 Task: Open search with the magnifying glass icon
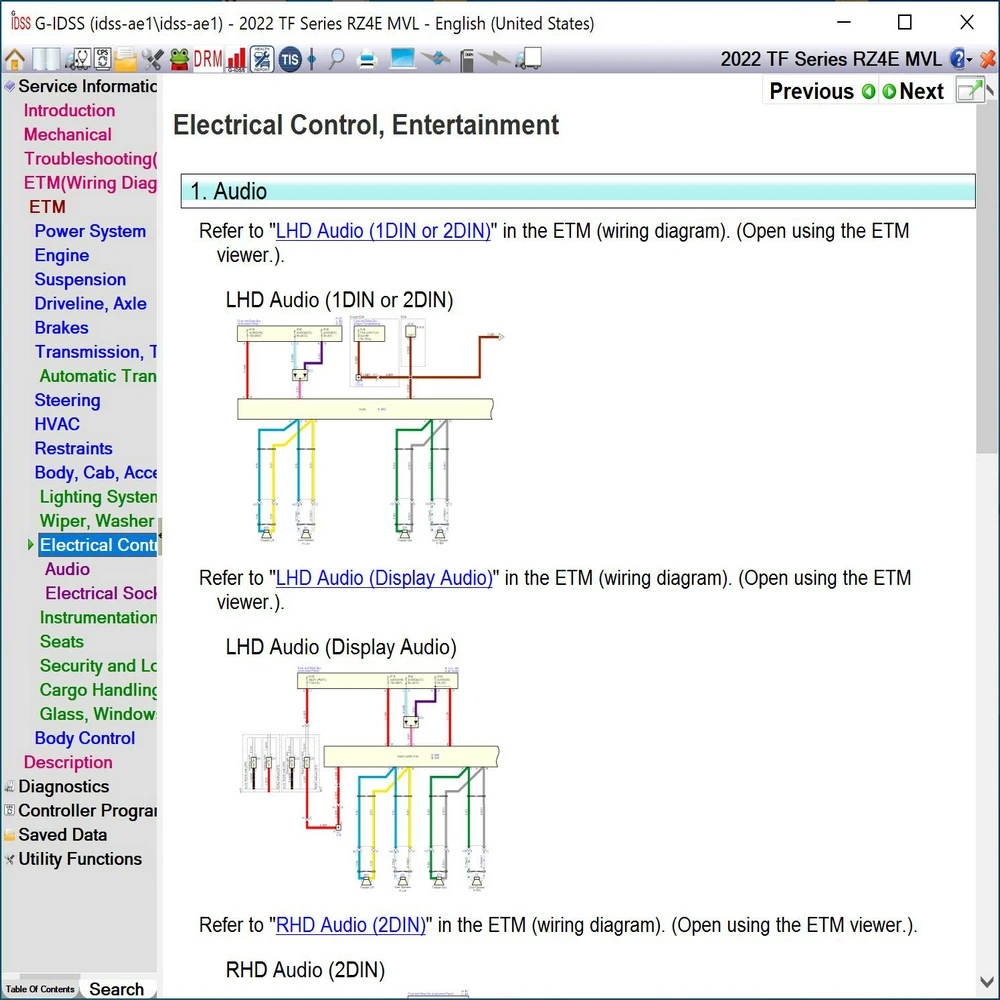coord(336,59)
